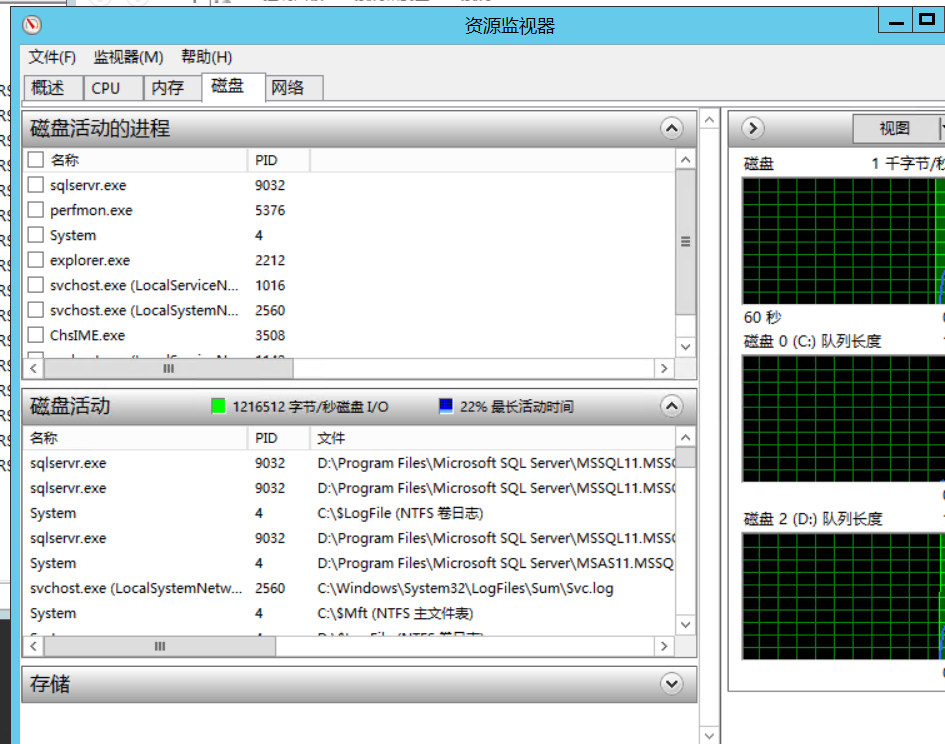Maximize the 资源监视器 window
The width and height of the screenshot is (945, 744).
[x=926, y=20]
